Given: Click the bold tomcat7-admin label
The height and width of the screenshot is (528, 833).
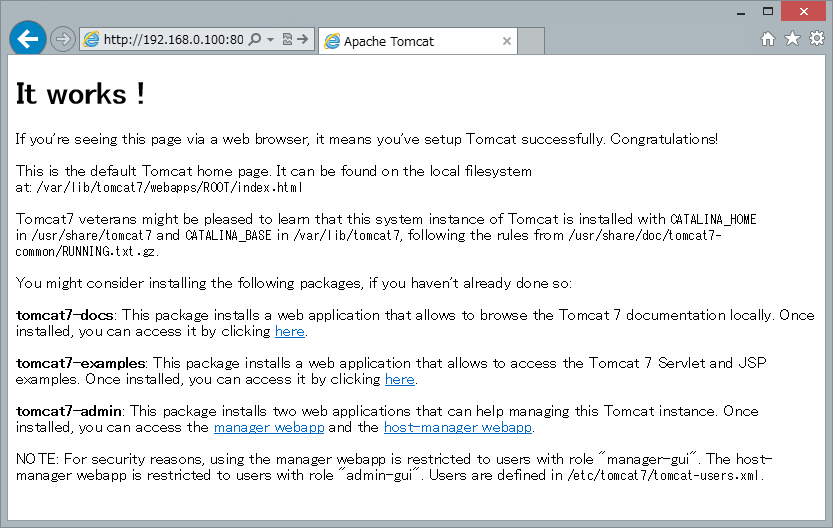Looking at the screenshot, I should pyautogui.click(x=69, y=411).
